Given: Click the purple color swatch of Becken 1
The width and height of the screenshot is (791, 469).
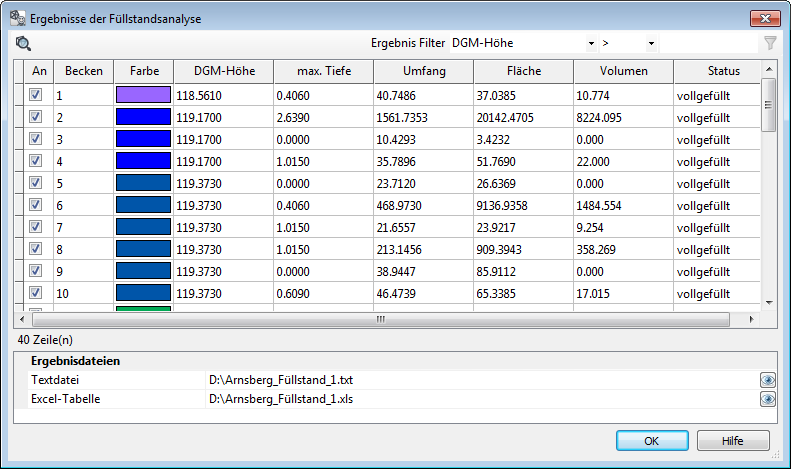Looking at the screenshot, I should click(x=144, y=95).
